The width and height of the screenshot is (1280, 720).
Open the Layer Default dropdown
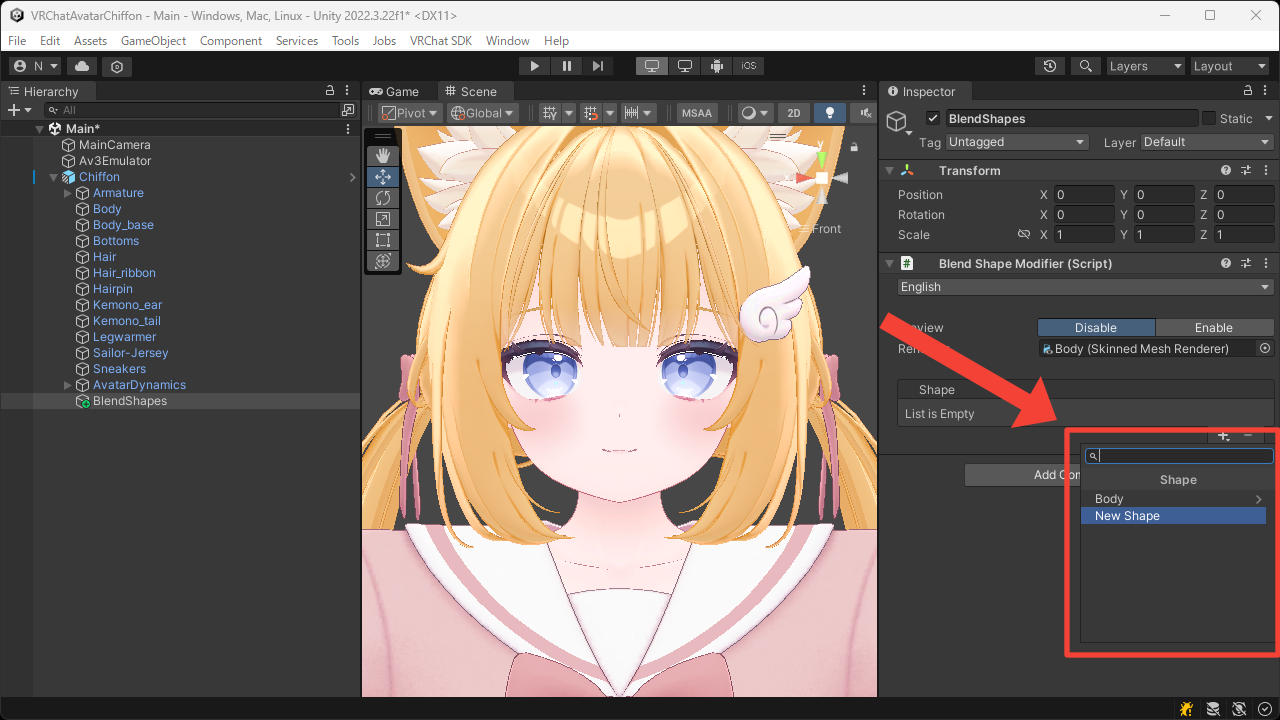1208,142
